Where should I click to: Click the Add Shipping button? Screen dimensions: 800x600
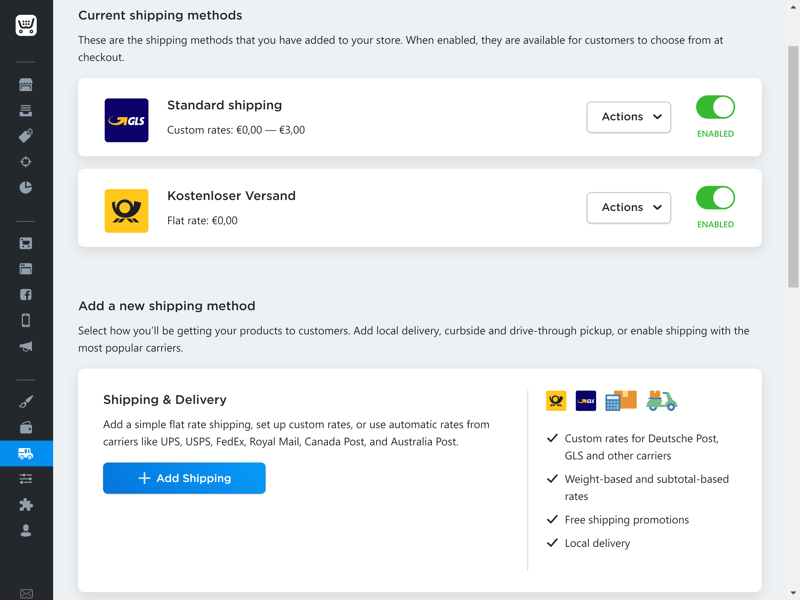tap(184, 478)
